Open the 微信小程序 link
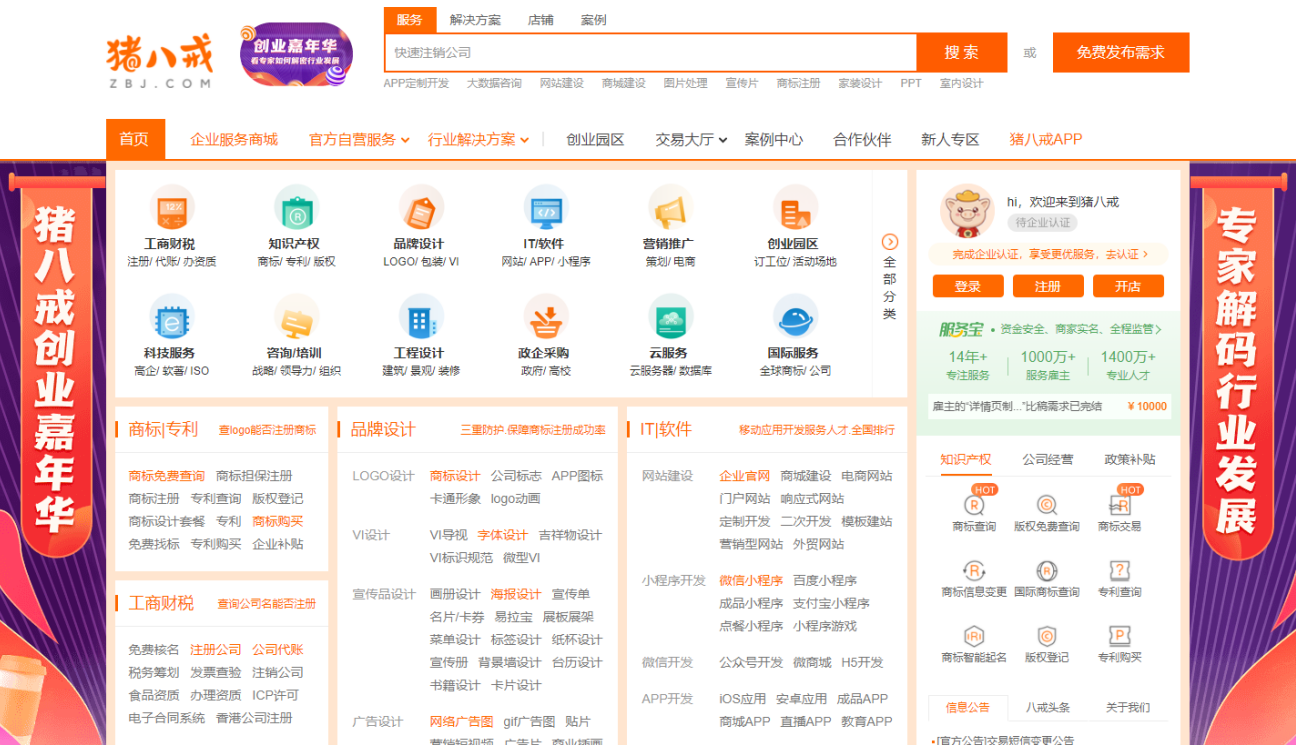 coord(751,580)
